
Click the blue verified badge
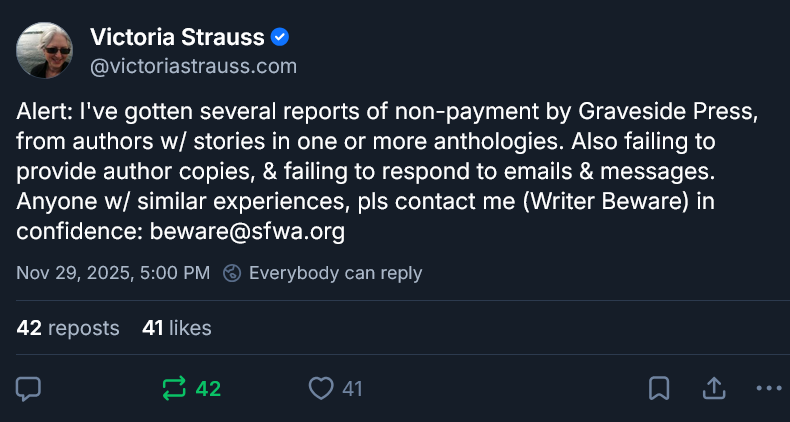coord(282,38)
